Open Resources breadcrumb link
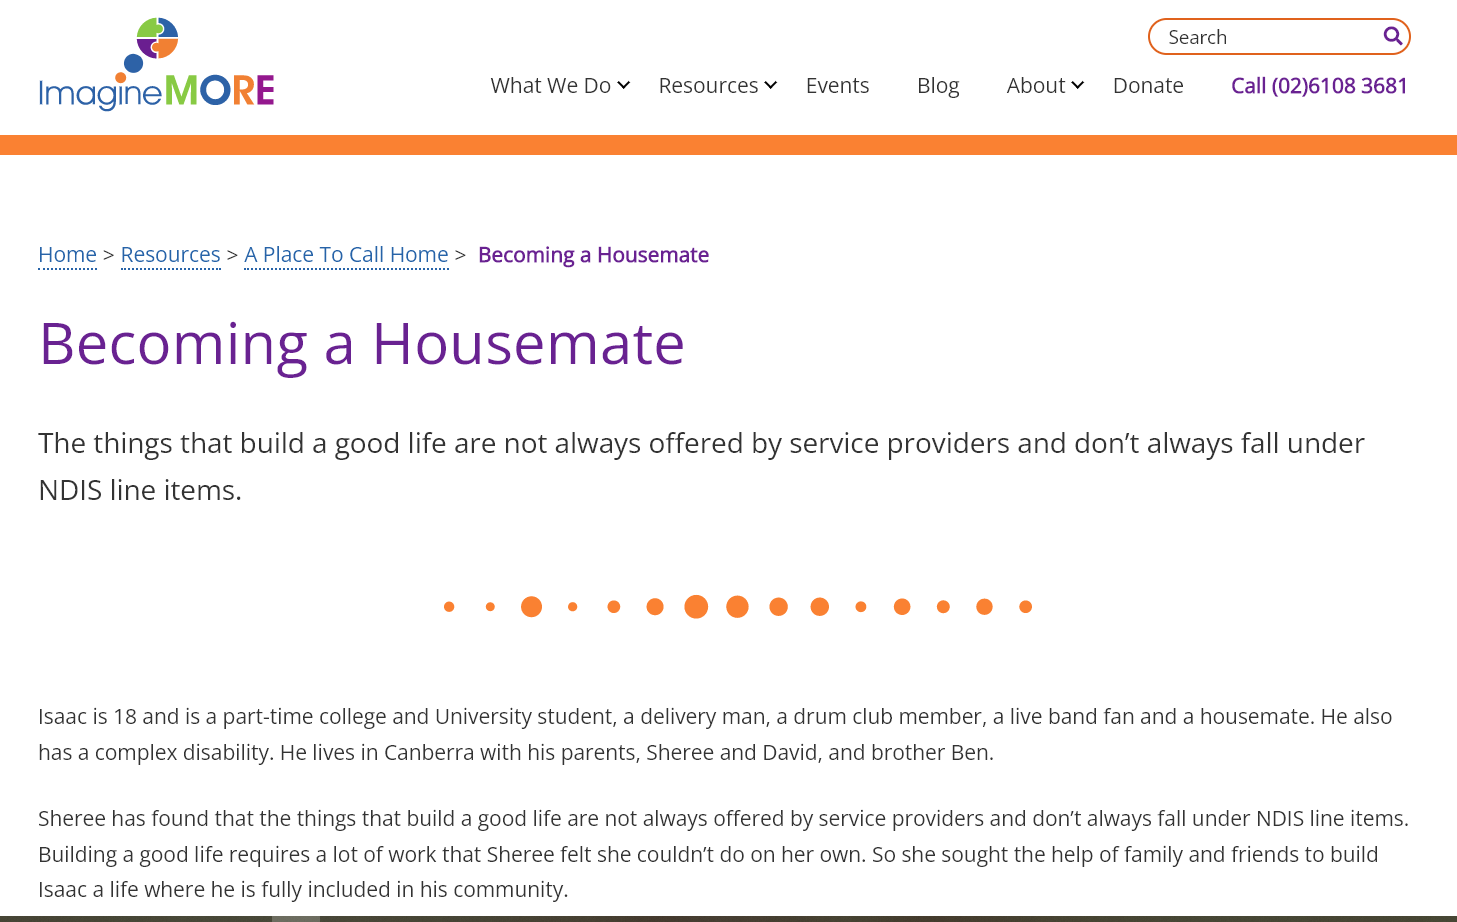 click(x=170, y=255)
